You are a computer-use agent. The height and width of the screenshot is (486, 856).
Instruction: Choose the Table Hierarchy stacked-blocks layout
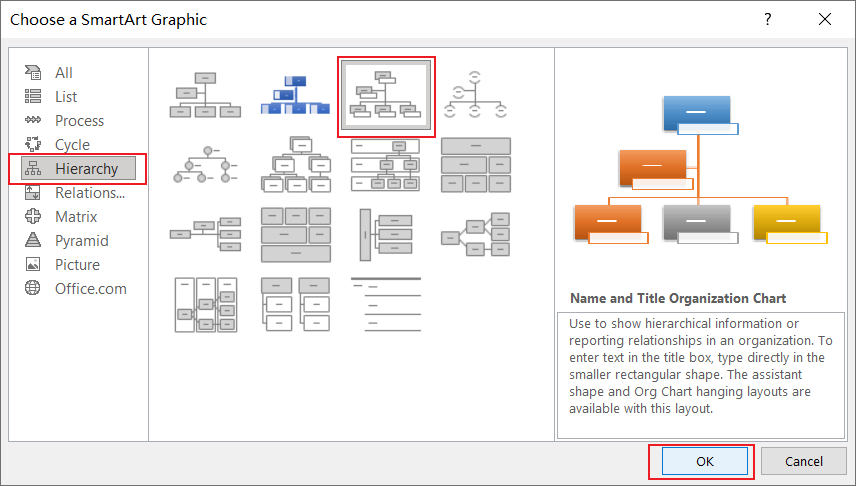(x=475, y=165)
